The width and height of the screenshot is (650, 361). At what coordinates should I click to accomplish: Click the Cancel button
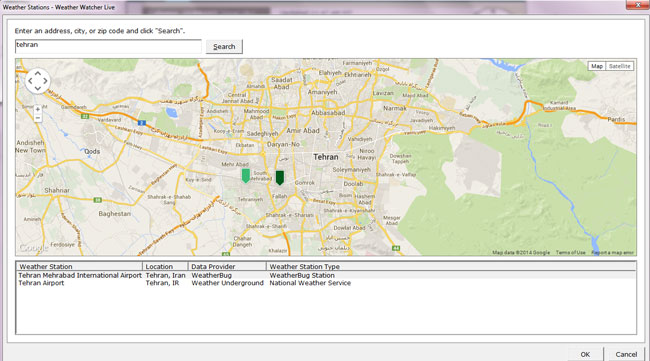coord(626,354)
